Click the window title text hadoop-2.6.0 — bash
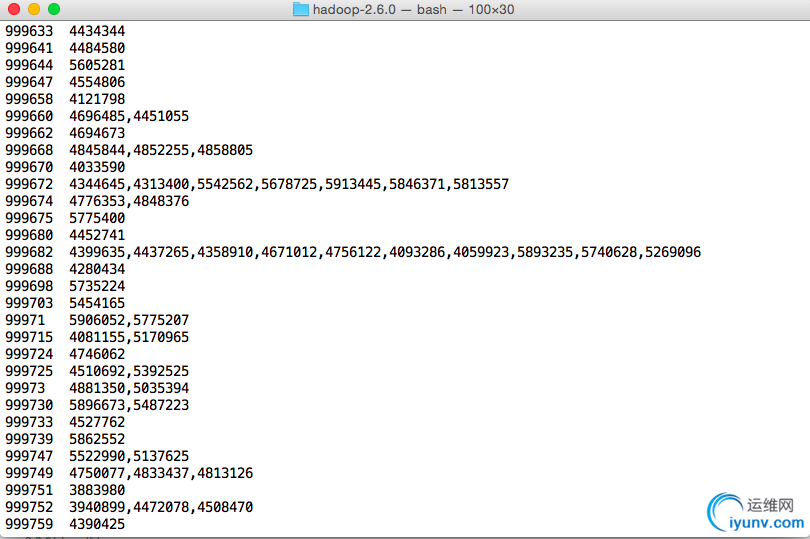 [x=380, y=9]
